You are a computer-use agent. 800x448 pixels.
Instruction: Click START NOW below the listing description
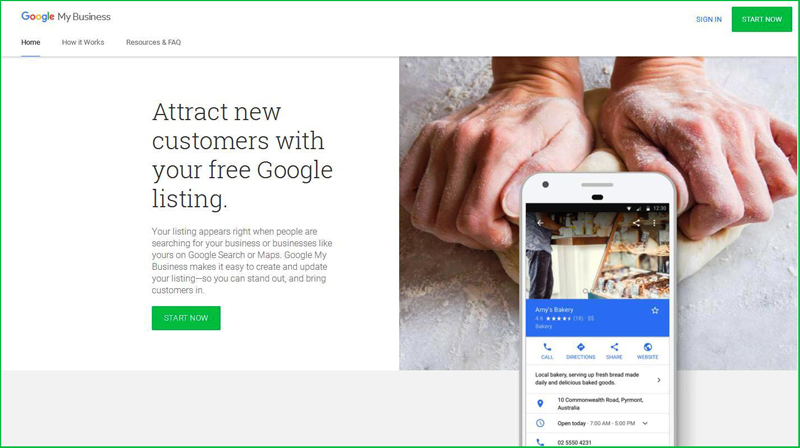186,318
